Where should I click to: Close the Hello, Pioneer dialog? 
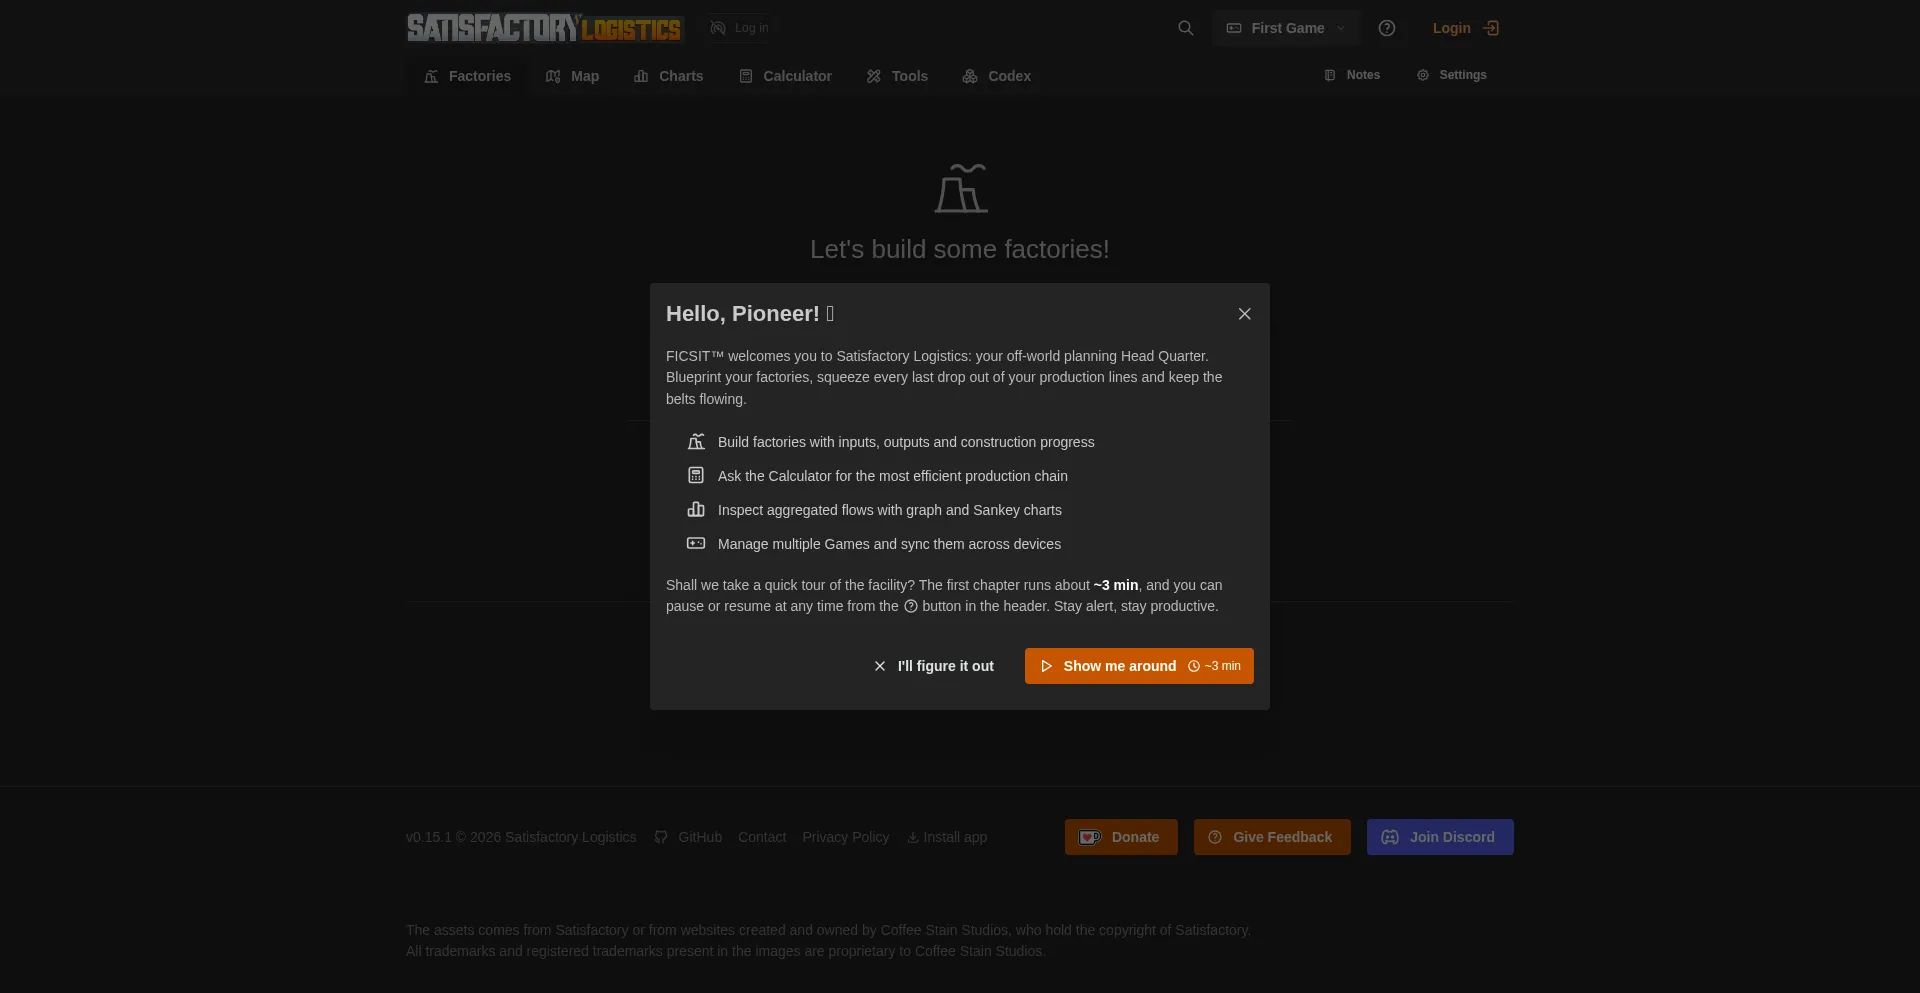(x=1244, y=314)
